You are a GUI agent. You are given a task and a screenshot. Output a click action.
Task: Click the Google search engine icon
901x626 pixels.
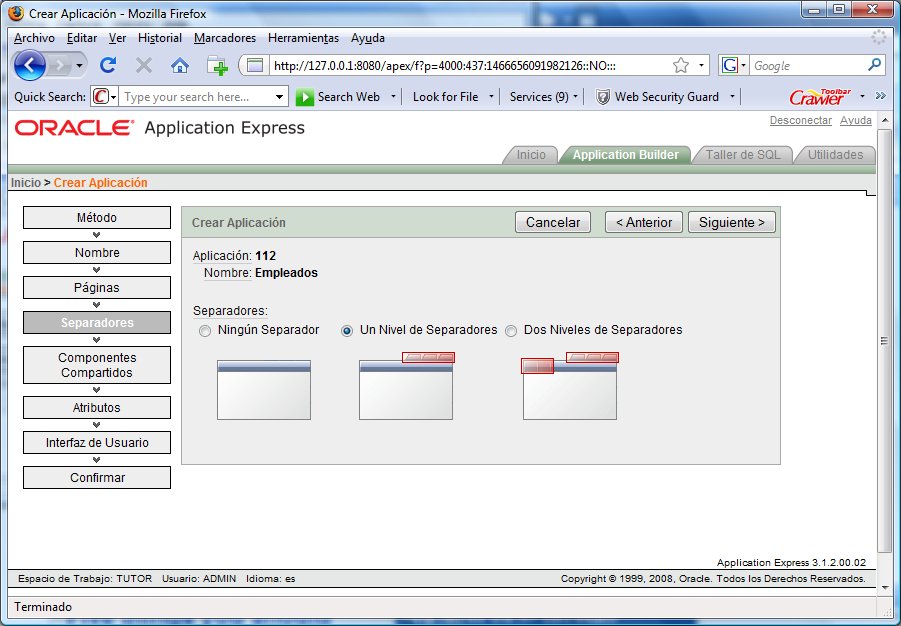[730, 66]
